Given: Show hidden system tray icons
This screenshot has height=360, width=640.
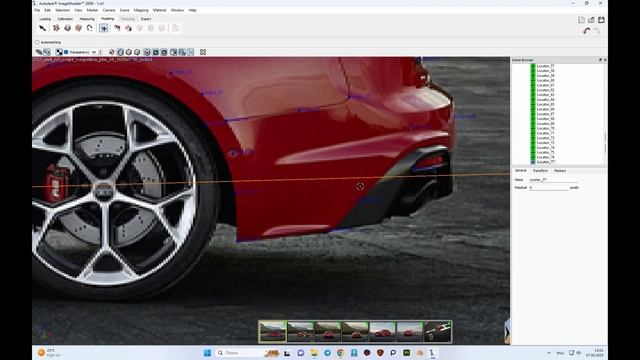Looking at the screenshot, I should (x=549, y=353).
